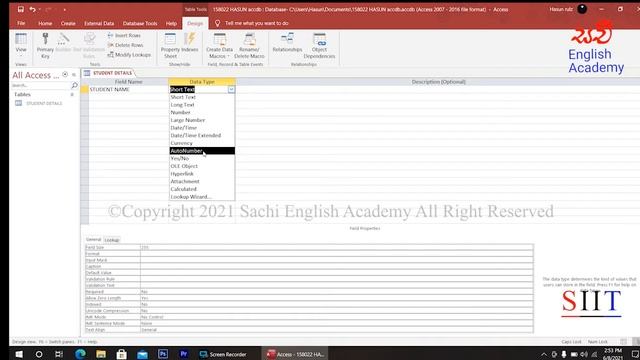Choose Date/Time data type
This screenshot has height=360, width=640.
[x=202, y=128]
